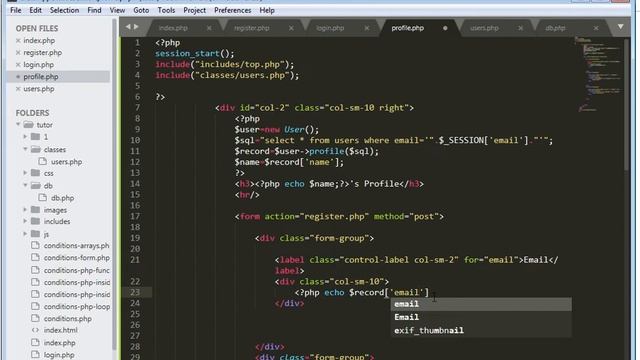Screen dimensions: 640x360
Task: Expand the images folder
Action: (x=25, y=210)
